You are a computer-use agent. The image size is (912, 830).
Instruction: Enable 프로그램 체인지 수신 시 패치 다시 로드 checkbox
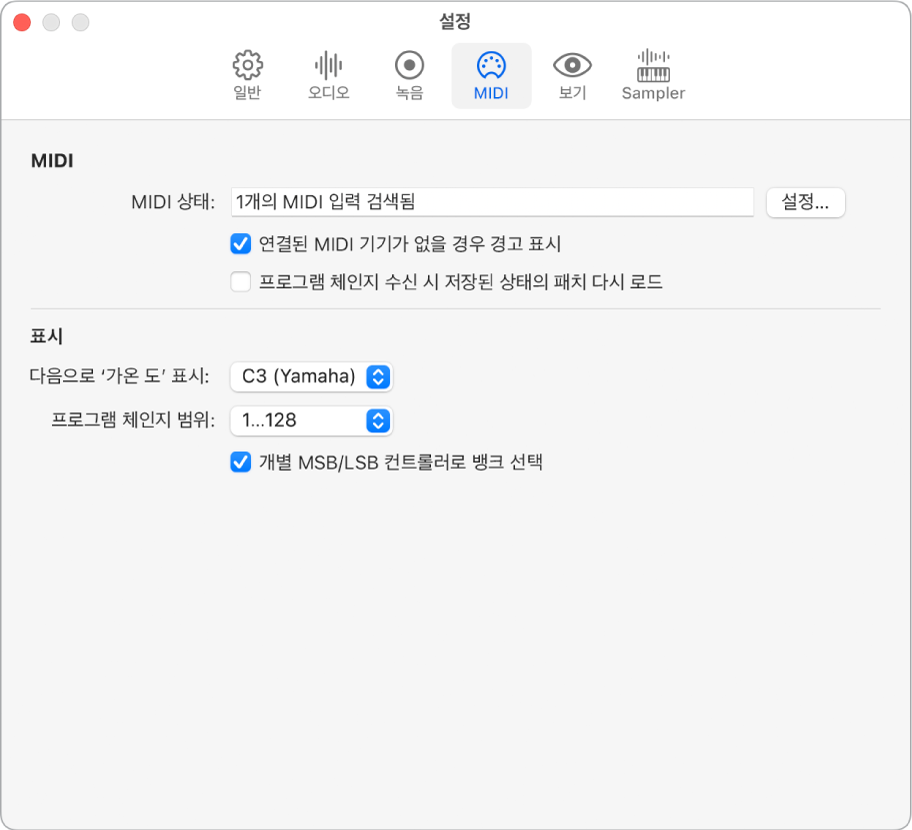tap(240, 282)
